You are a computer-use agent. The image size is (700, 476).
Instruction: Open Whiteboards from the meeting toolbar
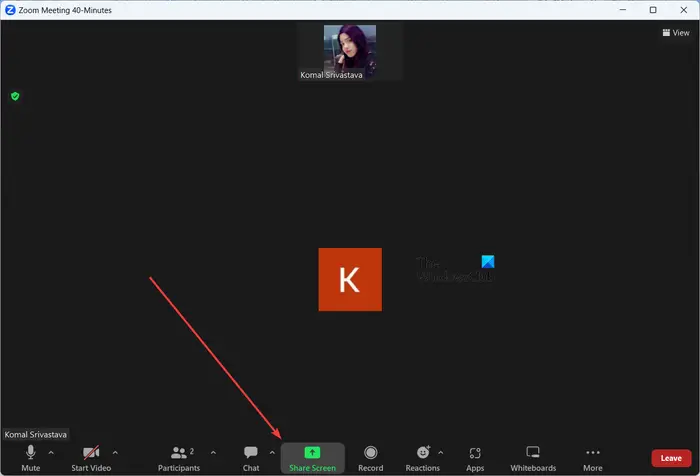533,458
